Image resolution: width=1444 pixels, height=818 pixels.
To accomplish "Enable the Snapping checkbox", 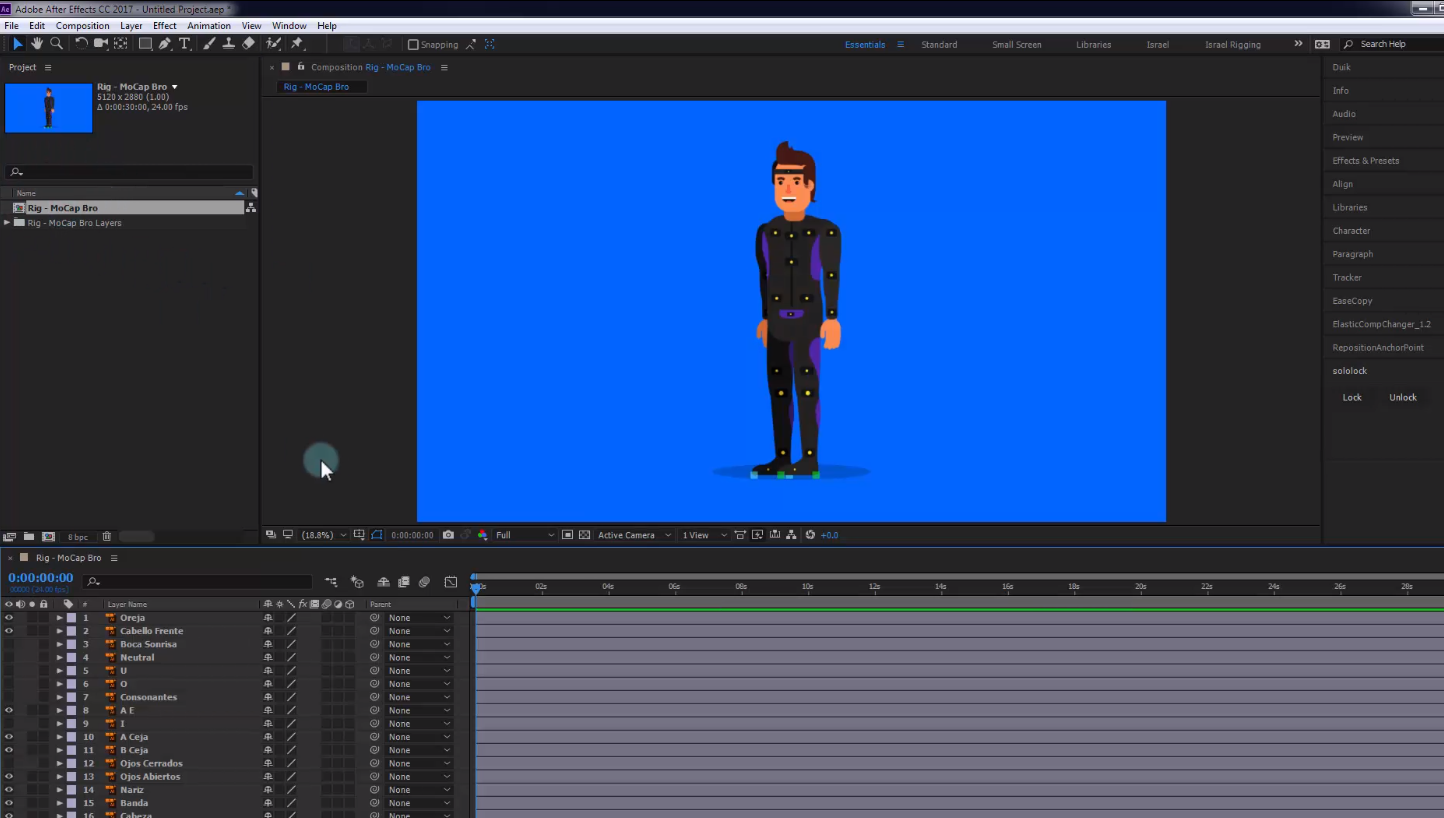I will (412, 43).
